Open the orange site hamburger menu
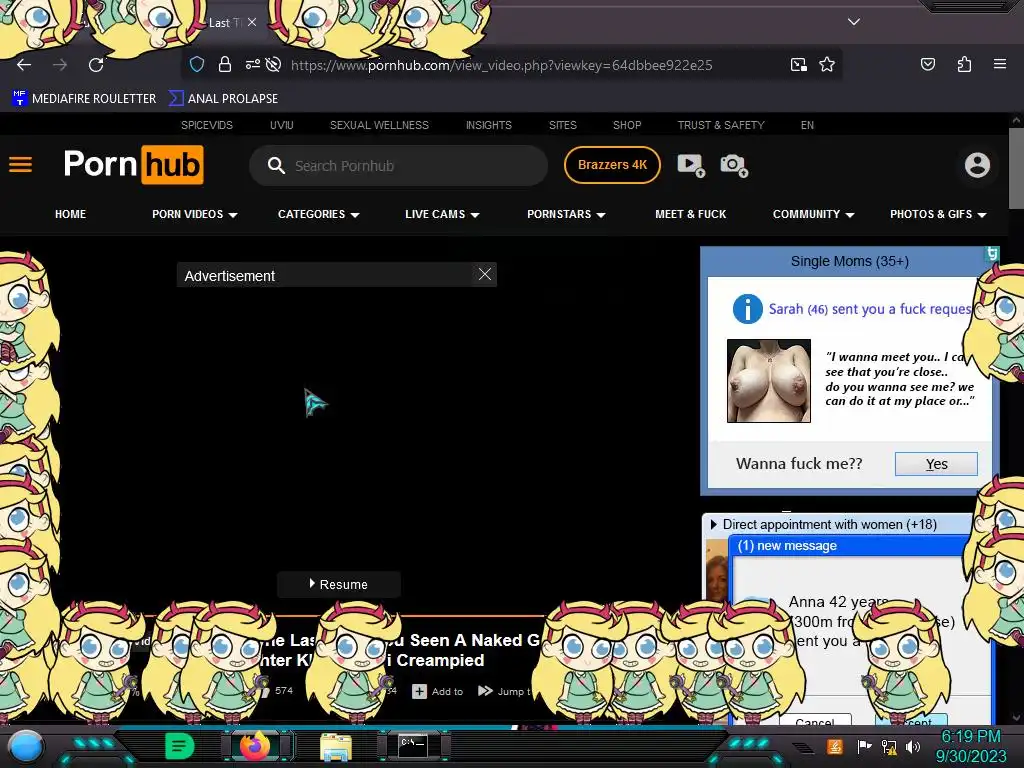 20,165
